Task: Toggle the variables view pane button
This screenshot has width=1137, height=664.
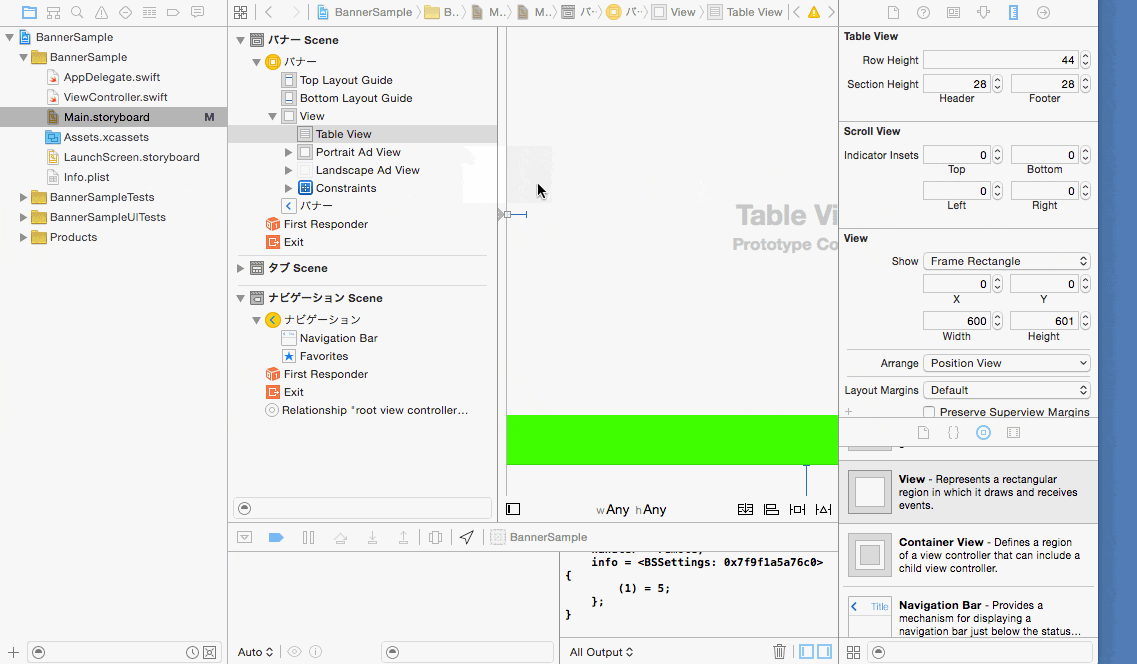Action: click(x=806, y=652)
